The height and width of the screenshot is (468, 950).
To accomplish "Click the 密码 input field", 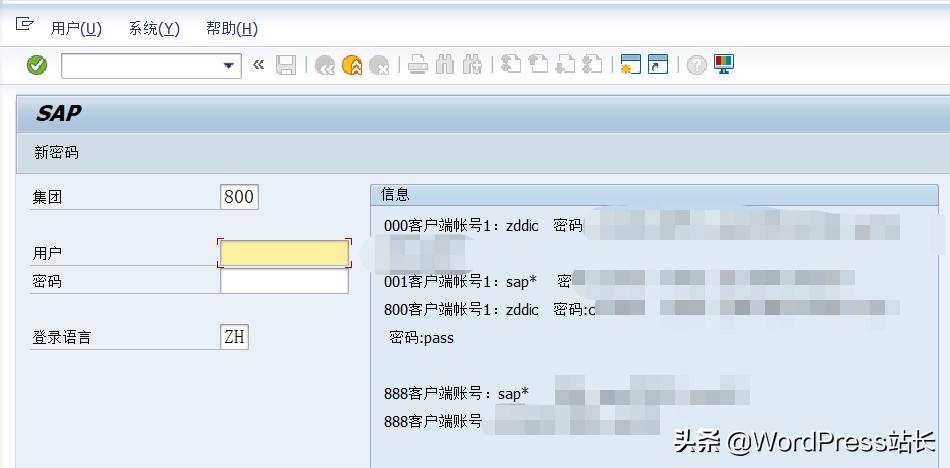I will point(284,281).
